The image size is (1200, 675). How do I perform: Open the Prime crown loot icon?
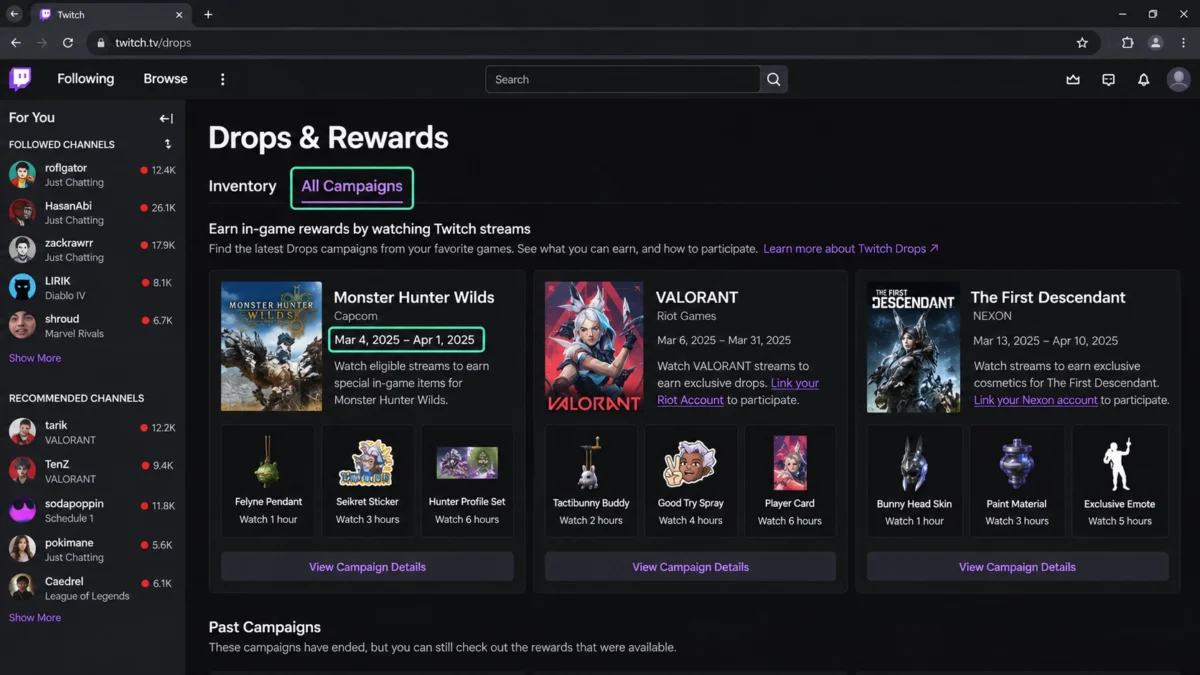tap(1073, 80)
